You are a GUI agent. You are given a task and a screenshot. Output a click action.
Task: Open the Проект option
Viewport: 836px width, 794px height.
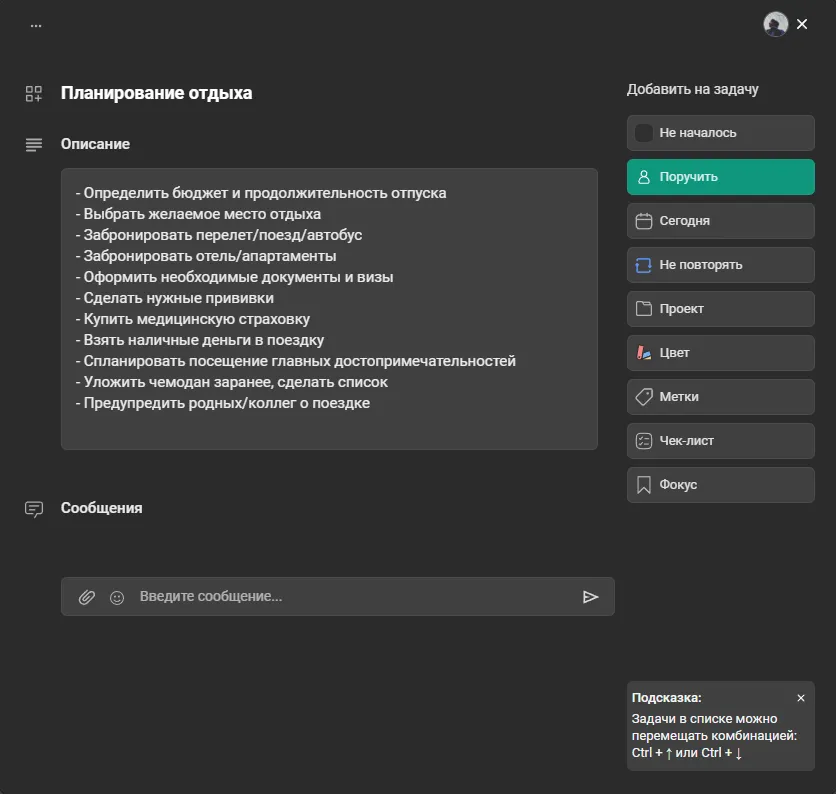(720, 309)
